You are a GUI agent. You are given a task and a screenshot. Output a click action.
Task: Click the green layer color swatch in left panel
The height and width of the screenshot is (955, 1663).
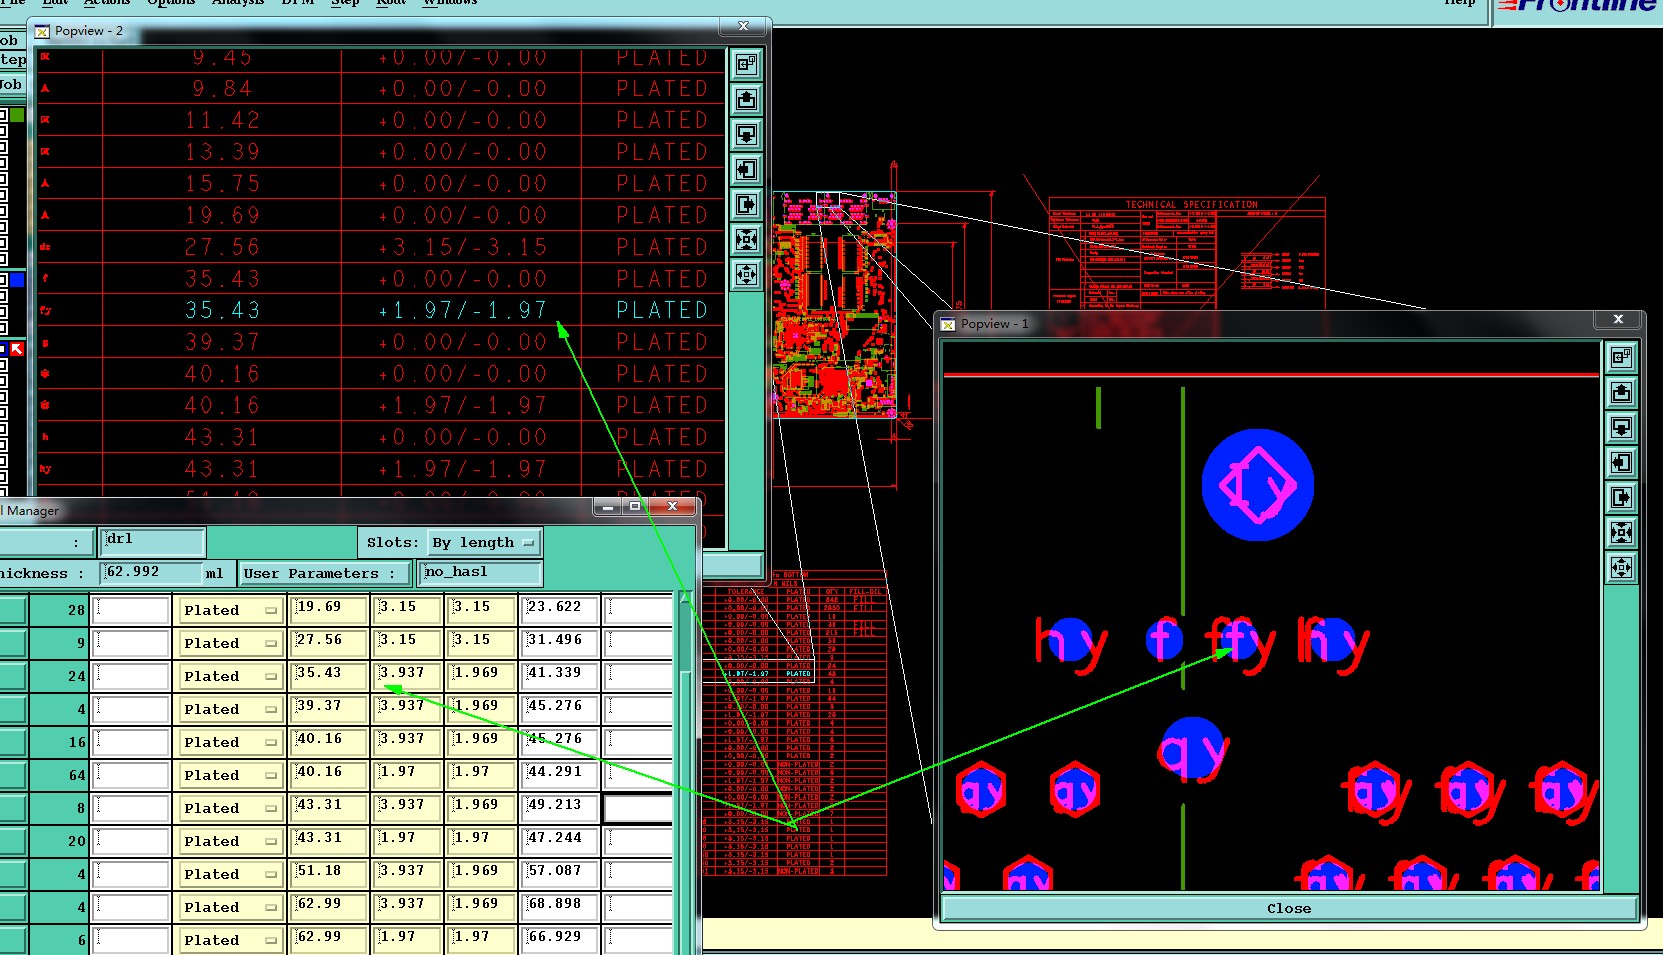[x=17, y=116]
